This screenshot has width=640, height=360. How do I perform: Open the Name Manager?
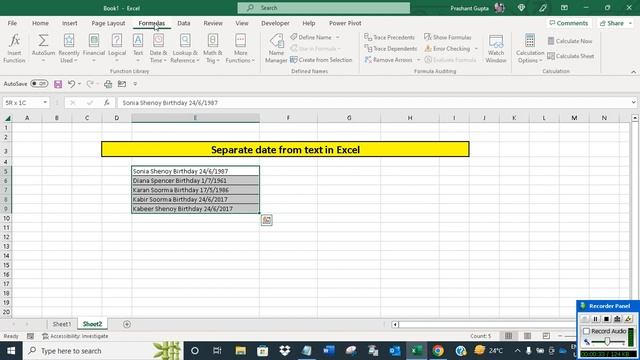276,48
